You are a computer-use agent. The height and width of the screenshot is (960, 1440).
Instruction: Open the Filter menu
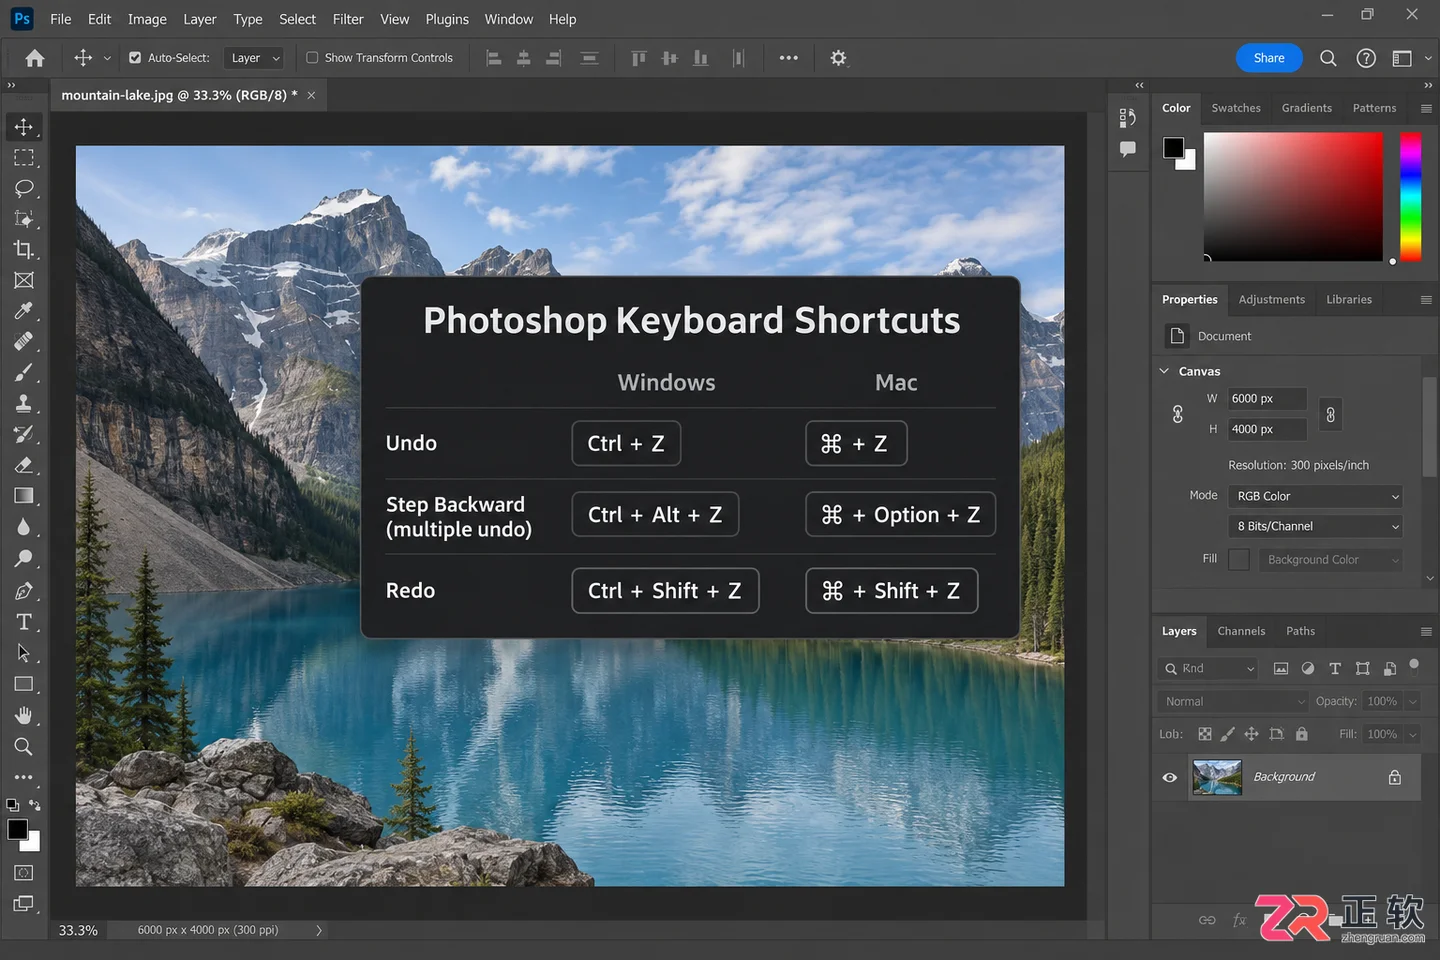pyautogui.click(x=348, y=19)
